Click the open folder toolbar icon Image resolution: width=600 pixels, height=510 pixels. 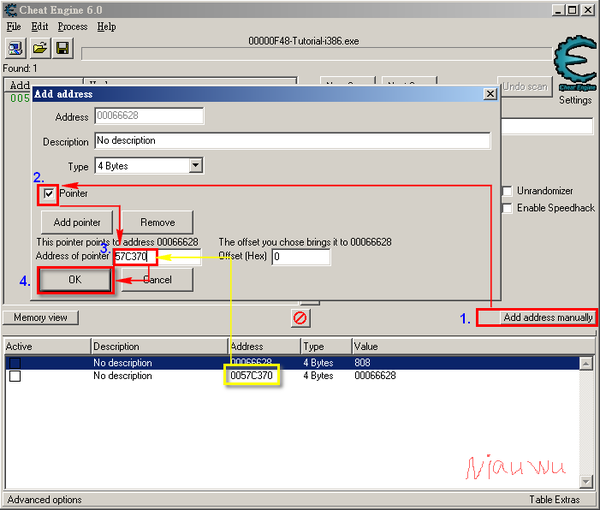(x=40, y=48)
